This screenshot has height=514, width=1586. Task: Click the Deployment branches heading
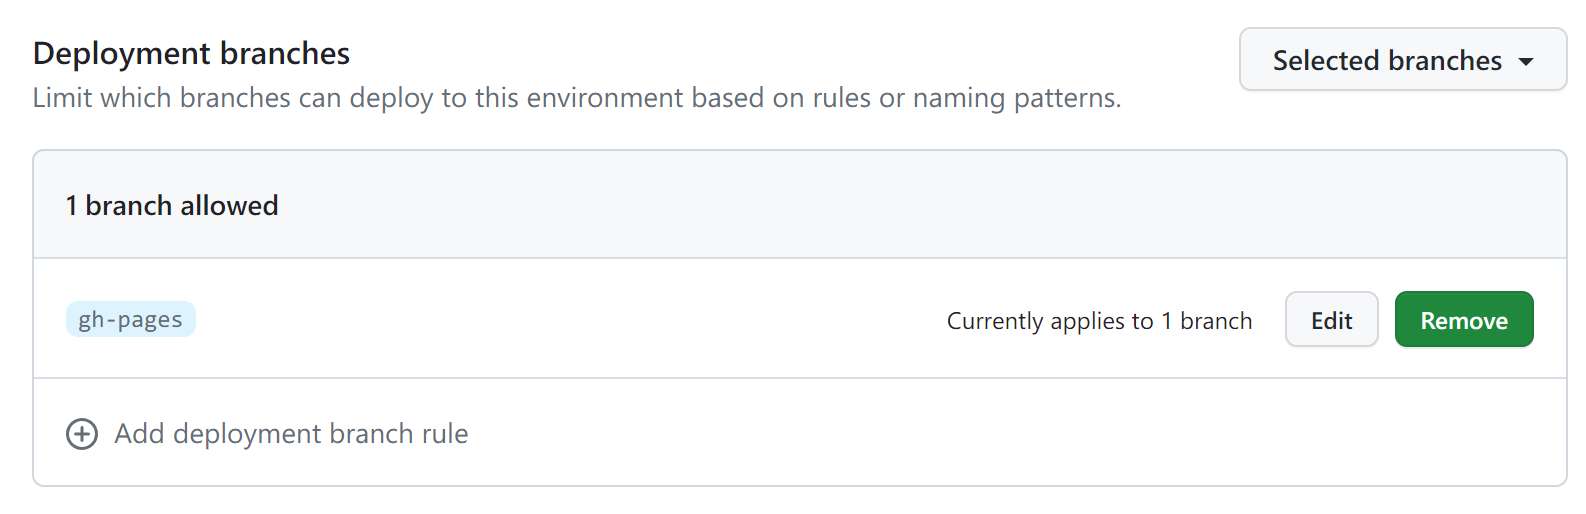click(191, 53)
